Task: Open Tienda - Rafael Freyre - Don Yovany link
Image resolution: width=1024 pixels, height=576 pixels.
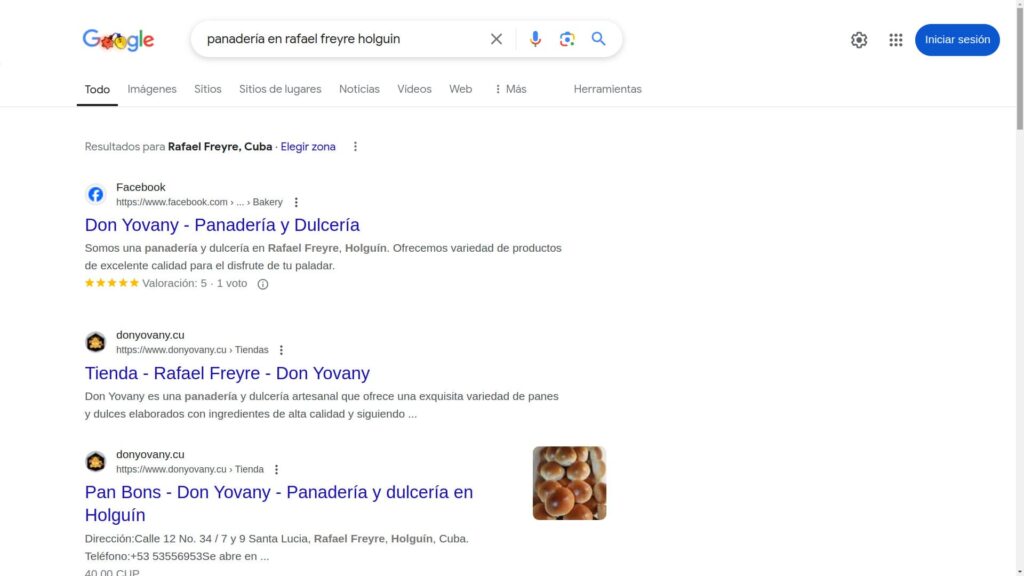Action: click(x=227, y=373)
